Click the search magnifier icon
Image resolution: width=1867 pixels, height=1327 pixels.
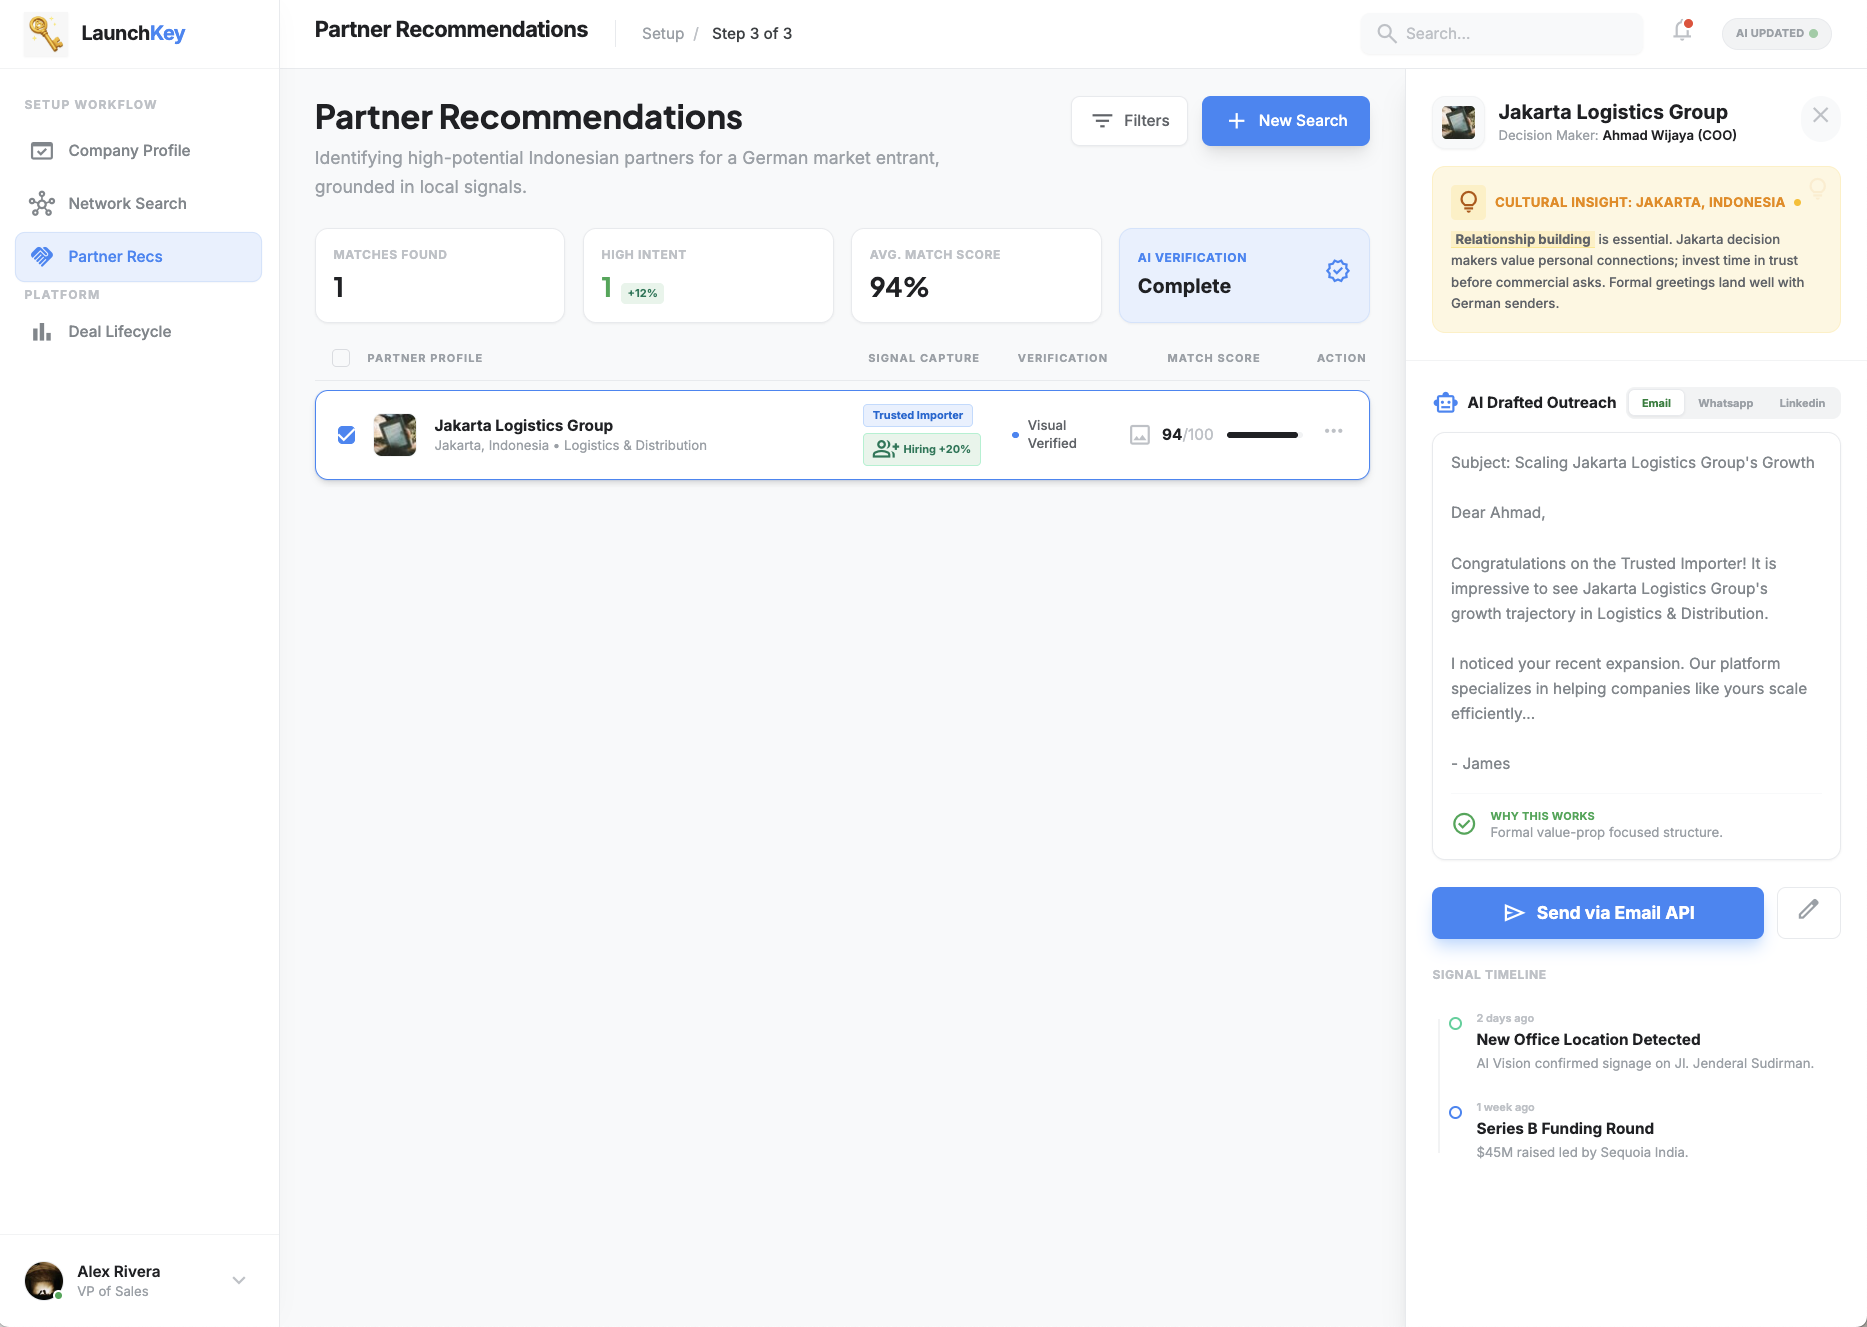[x=1386, y=33]
